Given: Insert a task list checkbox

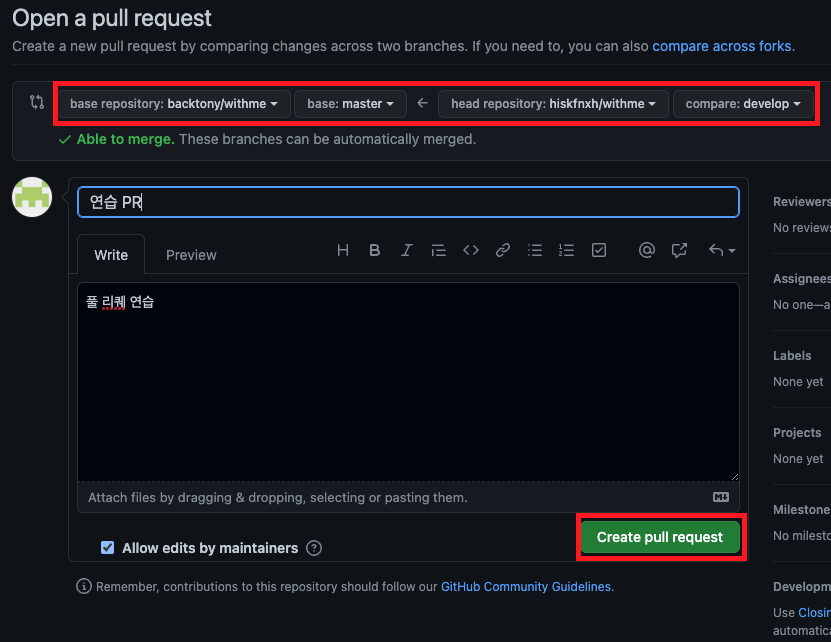Looking at the screenshot, I should [x=599, y=250].
